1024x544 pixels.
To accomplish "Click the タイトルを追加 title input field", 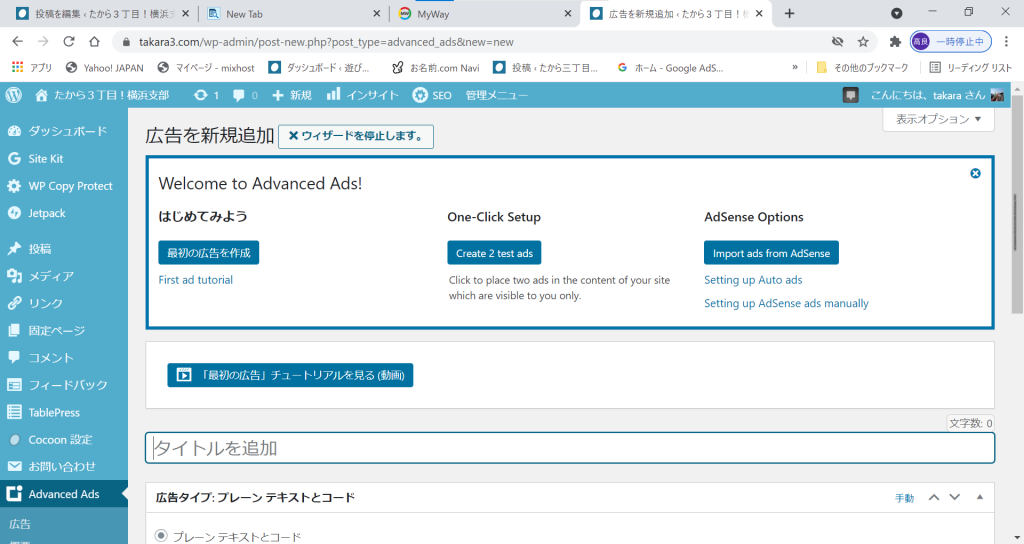I will click(x=570, y=448).
